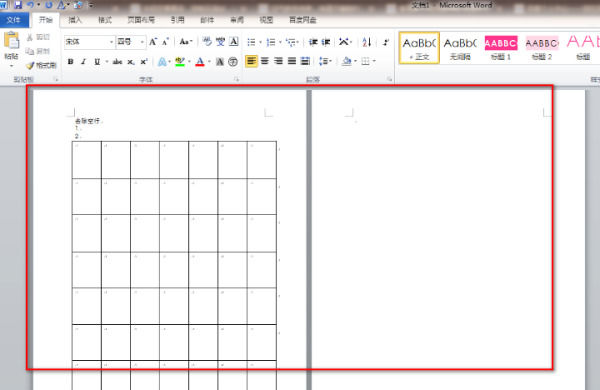This screenshot has height=390, width=600.
Task: Click the Paste clipboard icon
Action: [11, 41]
